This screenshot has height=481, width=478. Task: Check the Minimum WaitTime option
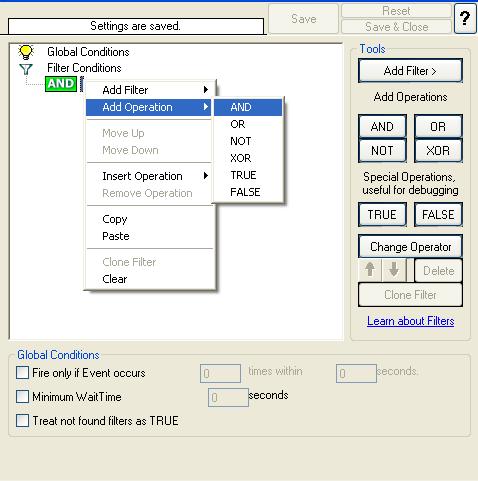pyautogui.click(x=22, y=397)
